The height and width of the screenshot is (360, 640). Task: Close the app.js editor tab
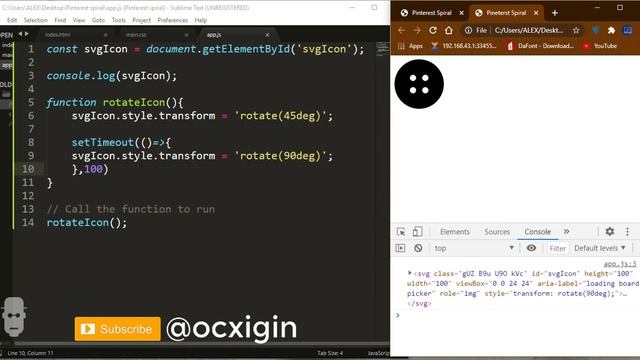(x=267, y=35)
